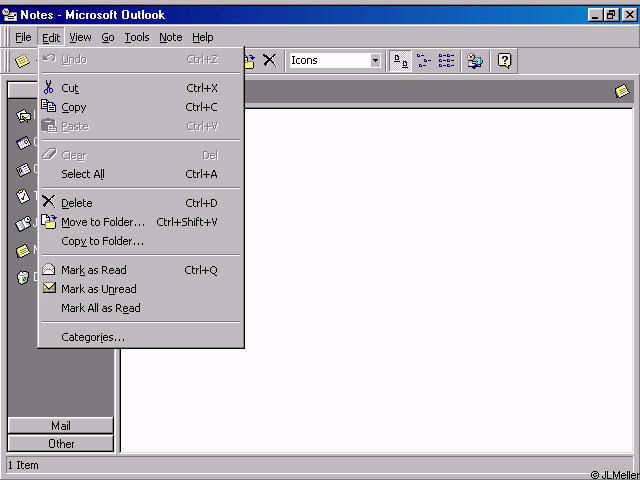Open the Go menu
This screenshot has height=480, width=640.
[108, 38]
